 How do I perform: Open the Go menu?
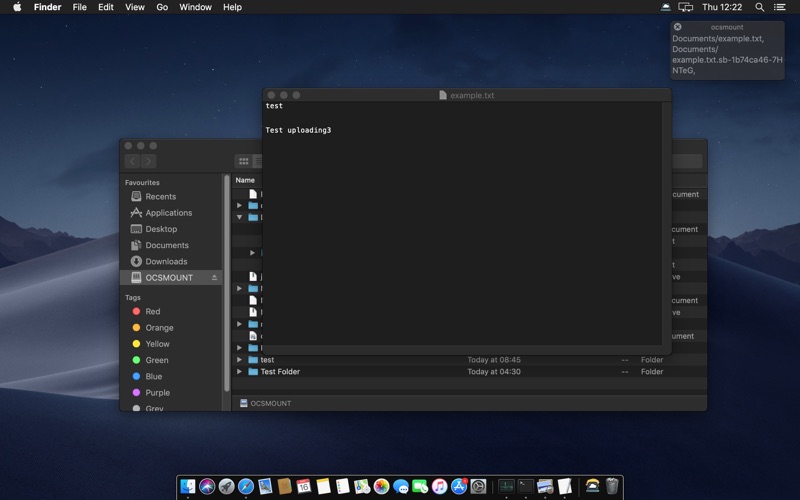click(162, 7)
